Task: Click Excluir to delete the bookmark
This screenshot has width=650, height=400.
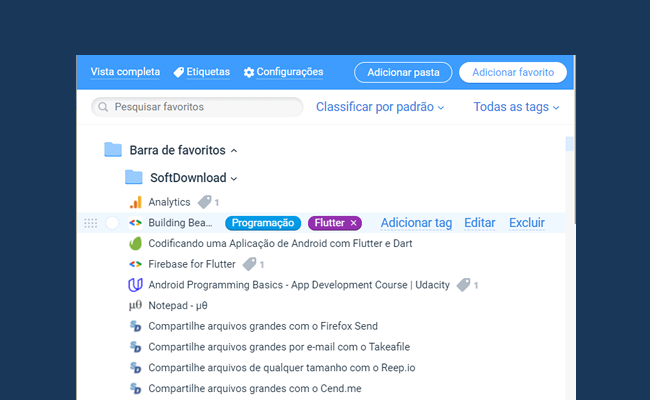Action: click(x=526, y=223)
